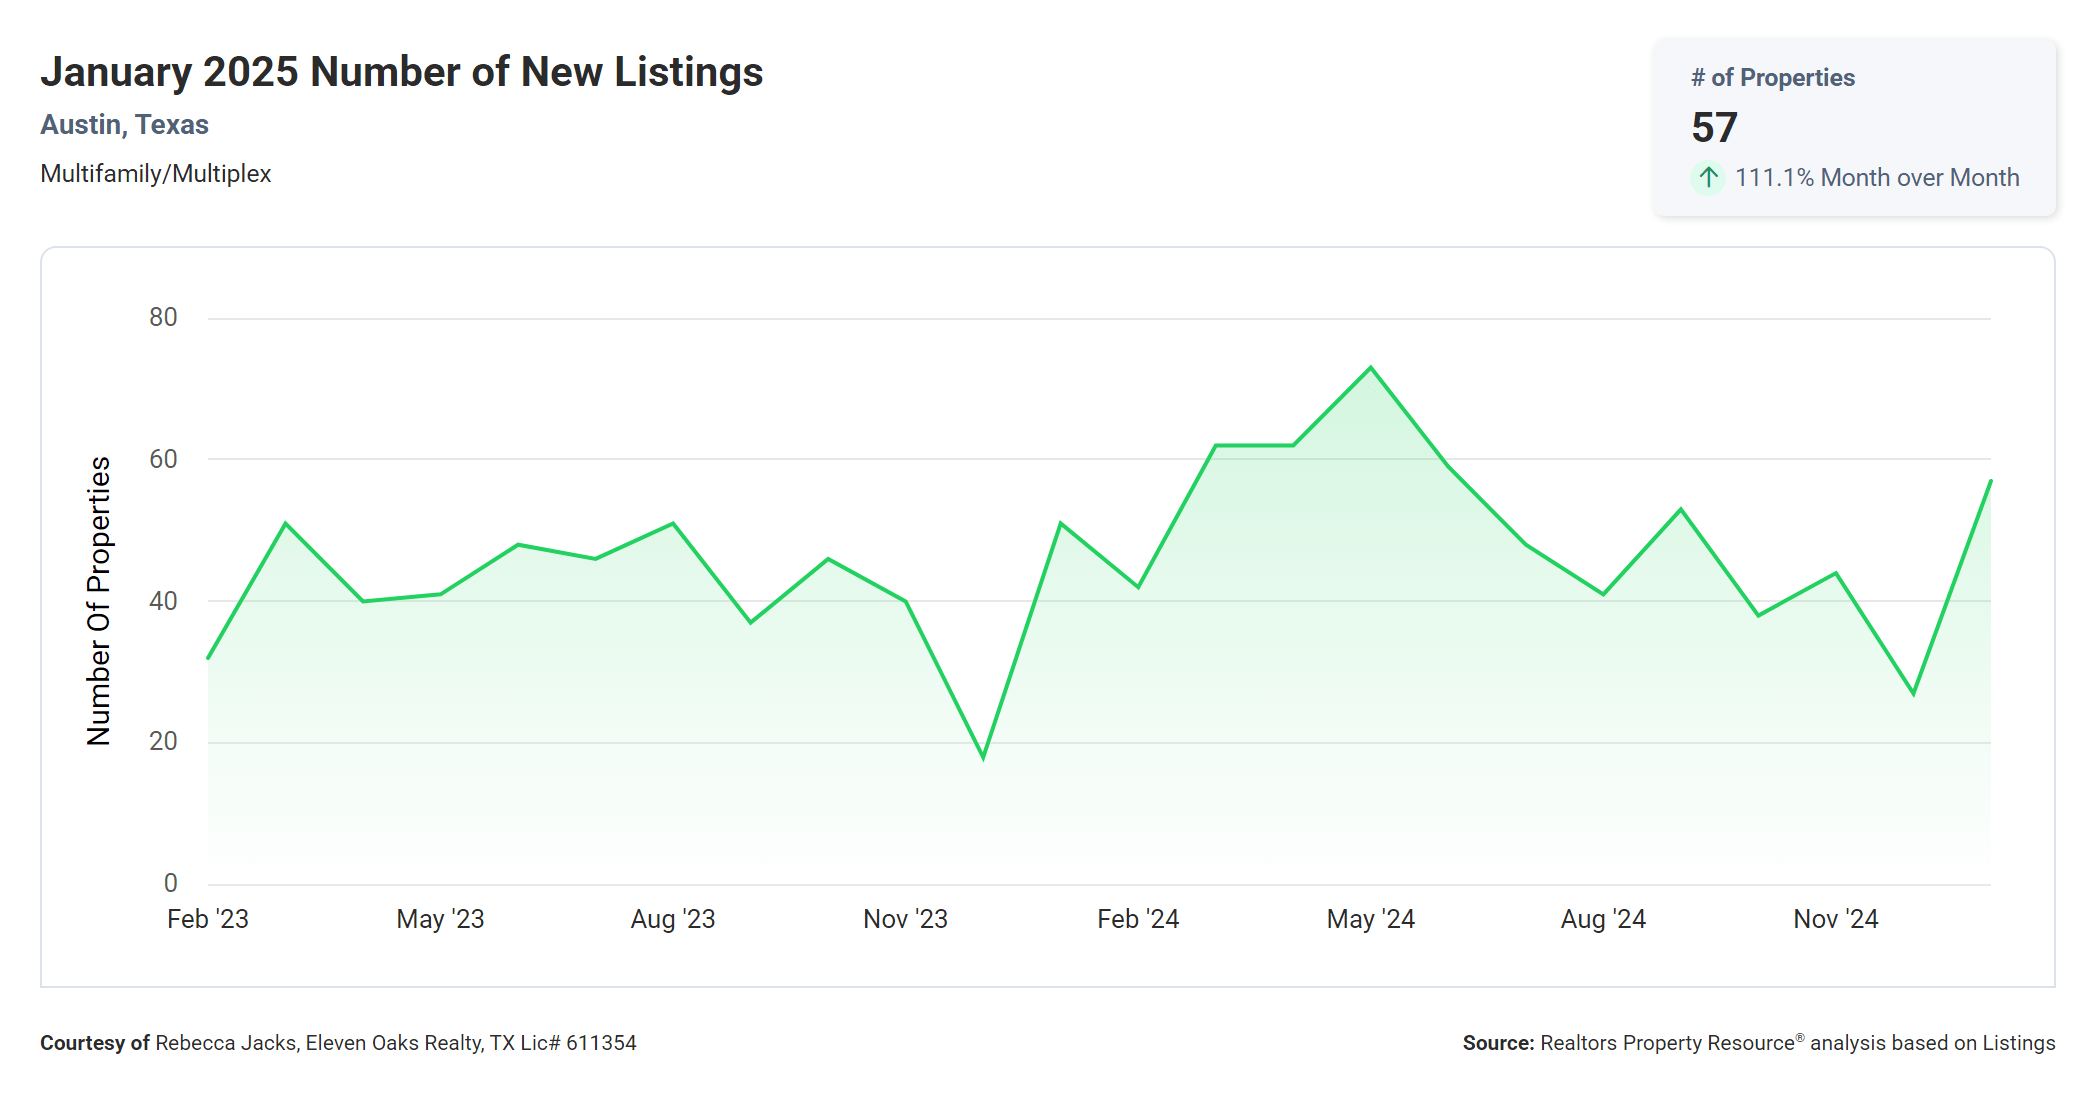The height and width of the screenshot is (1100, 2096).
Task: Click the 111.1% Month over Month text
Action: coord(1876,178)
